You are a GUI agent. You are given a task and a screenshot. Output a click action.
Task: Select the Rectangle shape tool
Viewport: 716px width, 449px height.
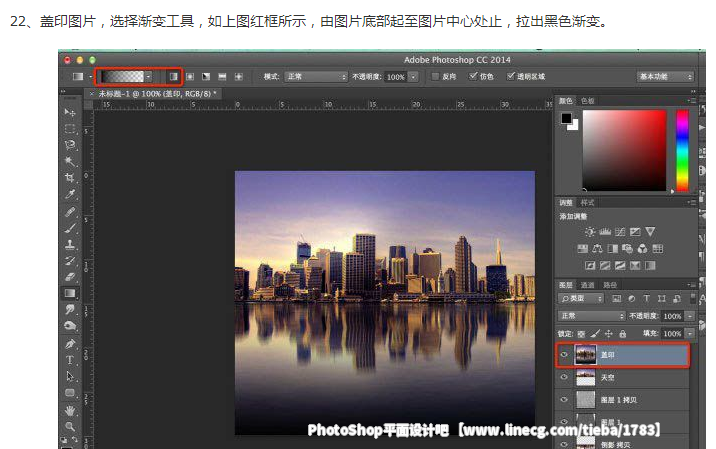69,393
